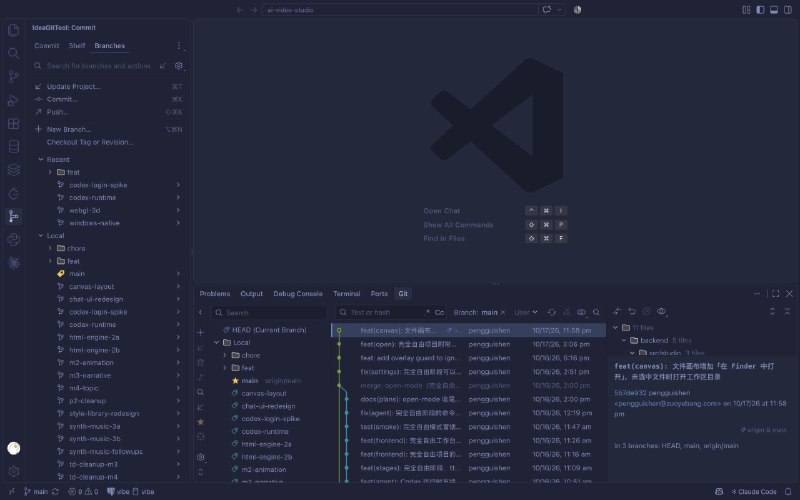Open notifications bell in status bar
Screen dimensions: 800x500
(x=788, y=491)
